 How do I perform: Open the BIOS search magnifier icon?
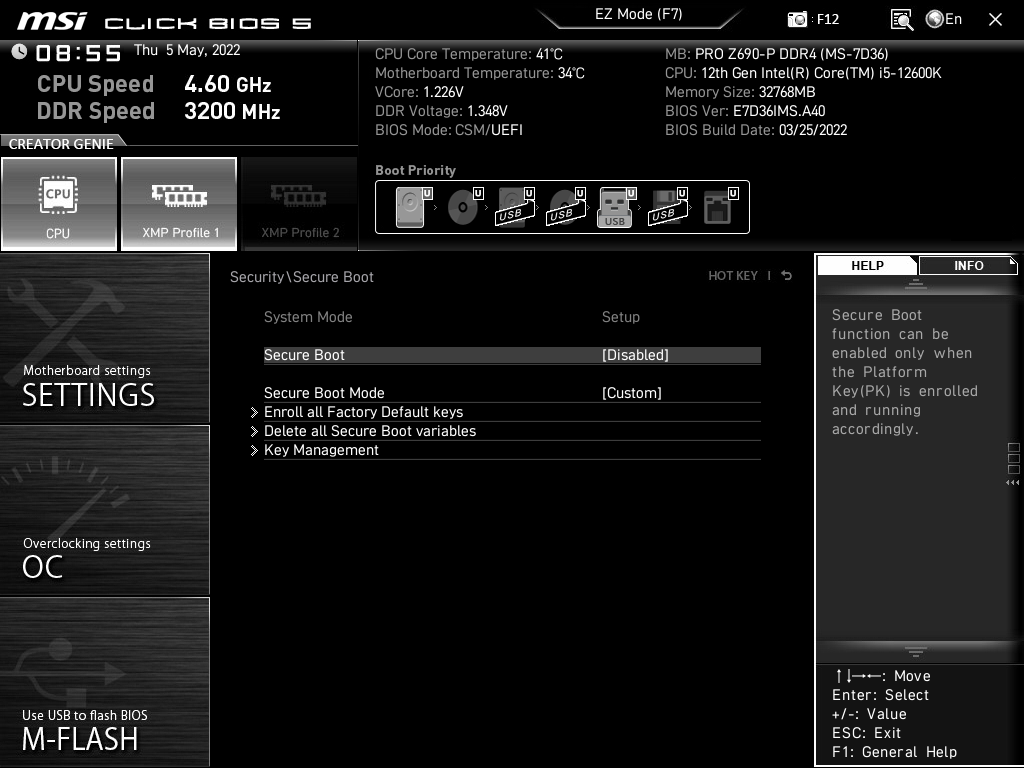[x=901, y=20]
